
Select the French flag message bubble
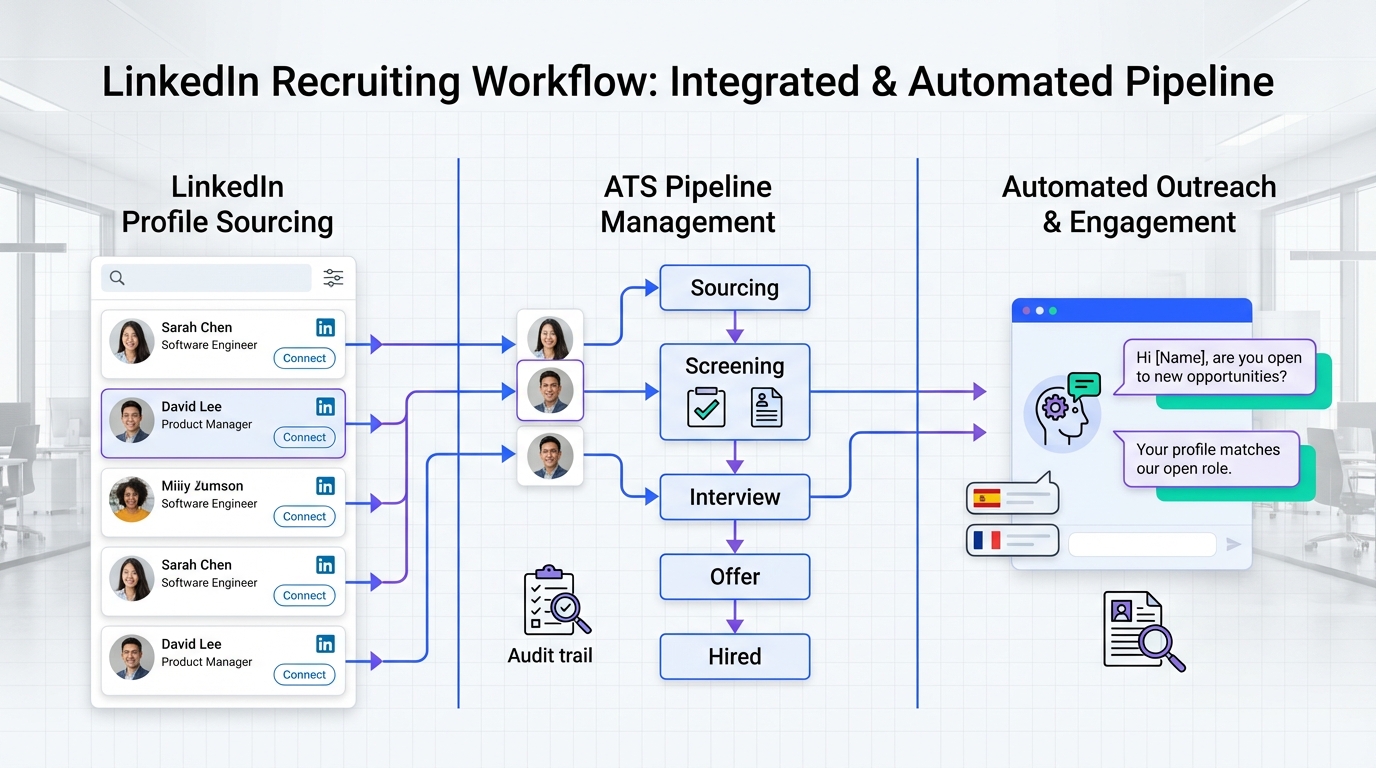click(1012, 541)
